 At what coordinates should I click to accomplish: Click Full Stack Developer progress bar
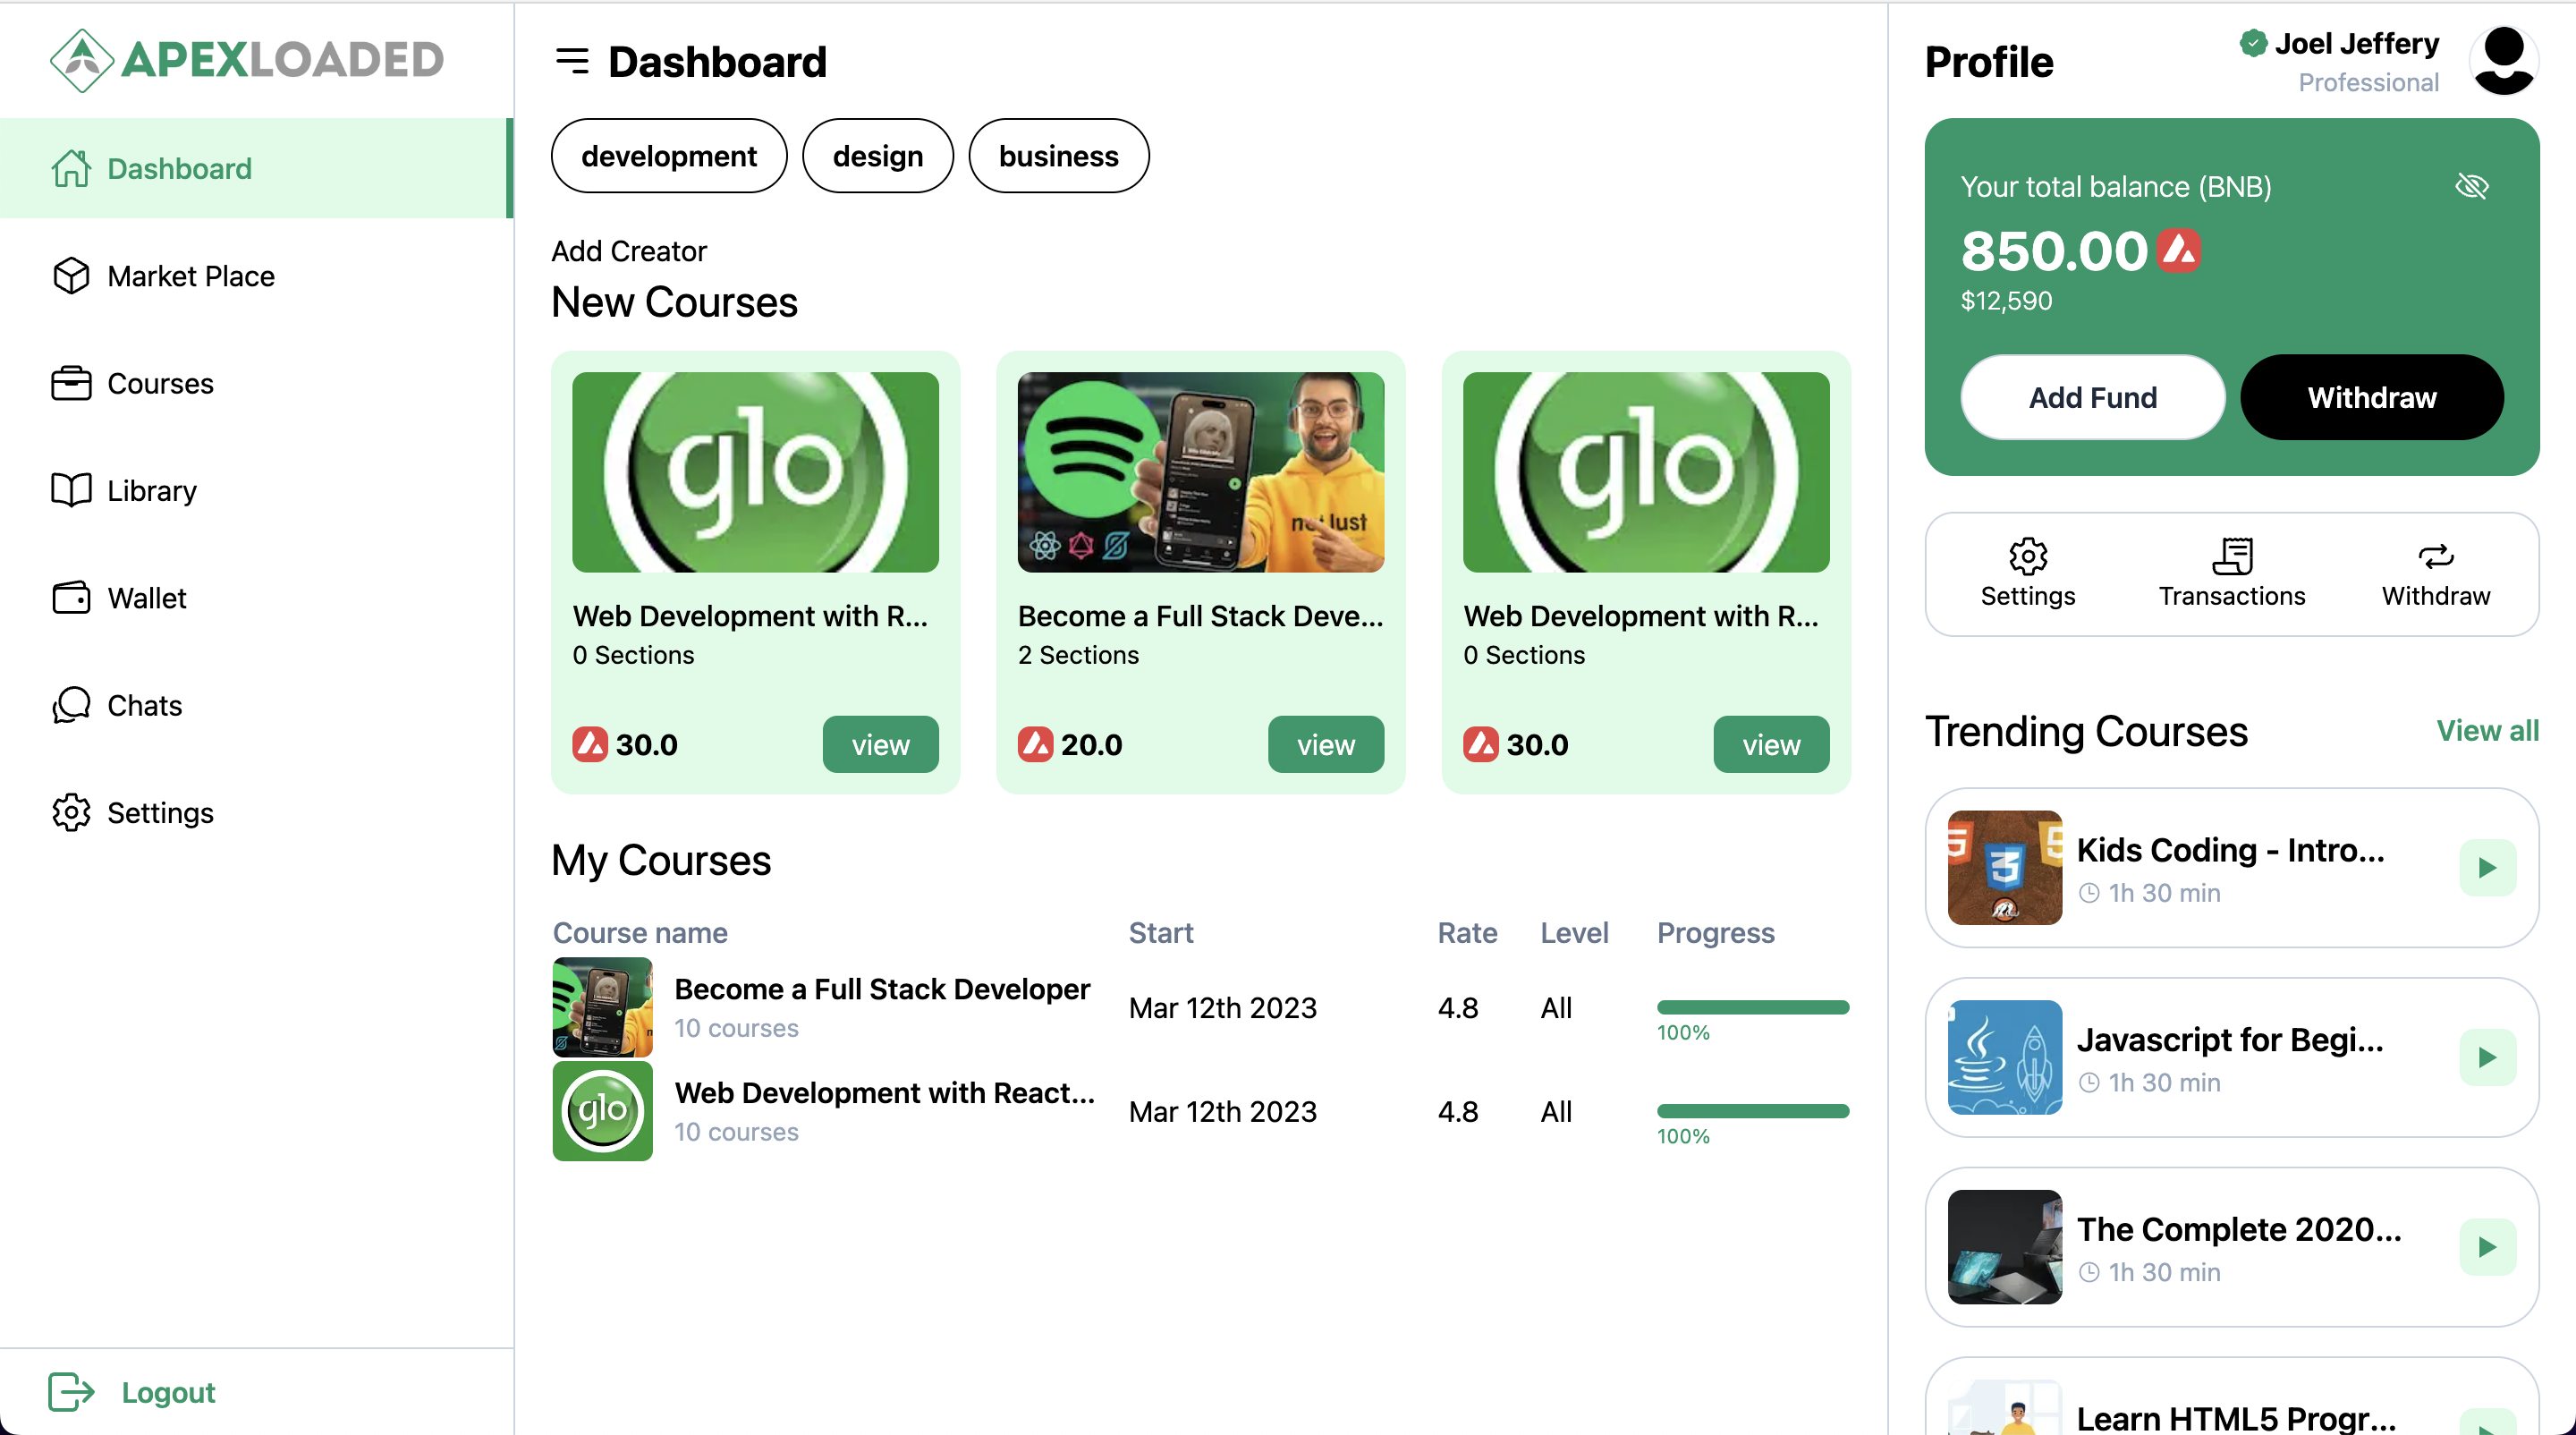coord(1752,1007)
